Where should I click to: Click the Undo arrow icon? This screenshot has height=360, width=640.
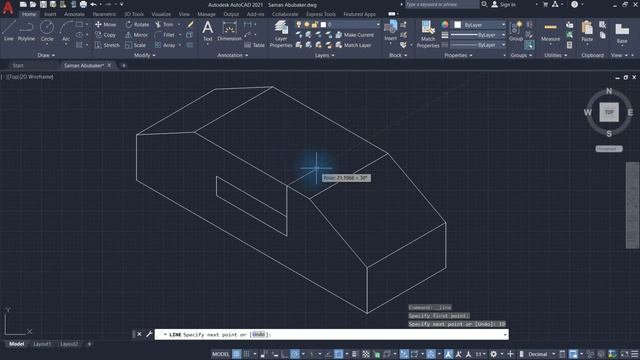tap(93, 4)
